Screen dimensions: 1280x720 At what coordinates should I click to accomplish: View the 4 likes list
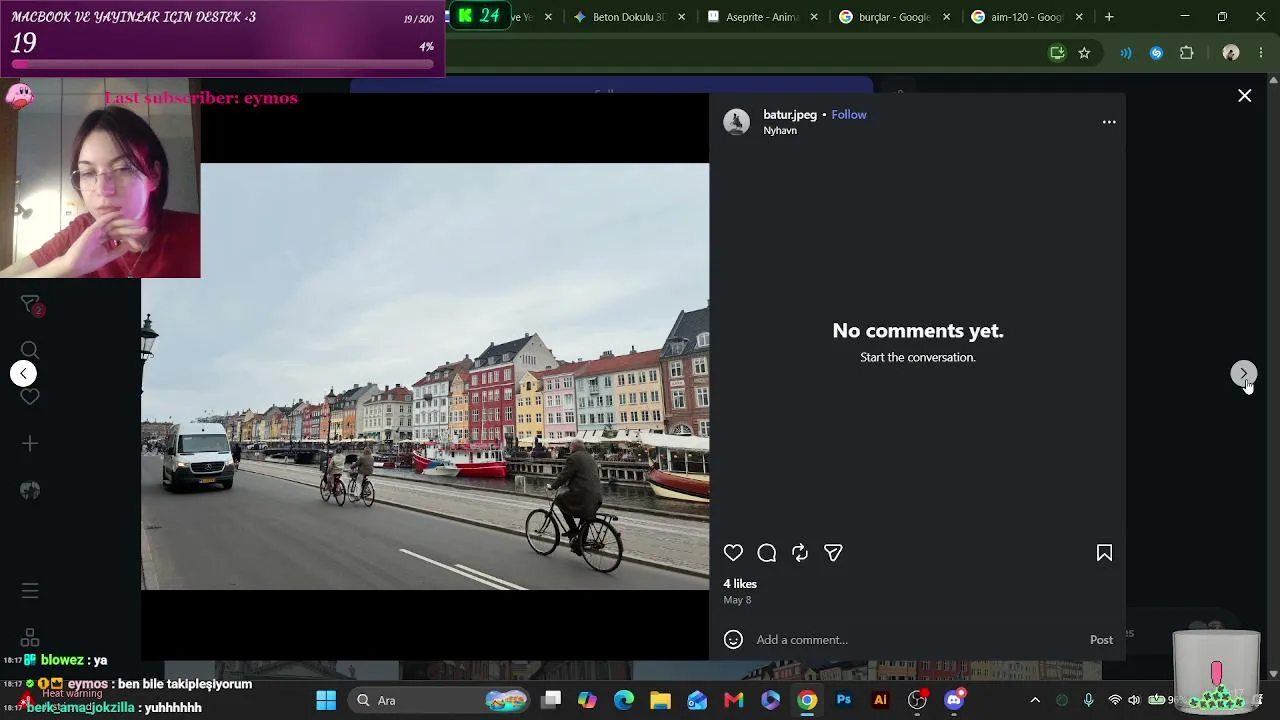(740, 584)
